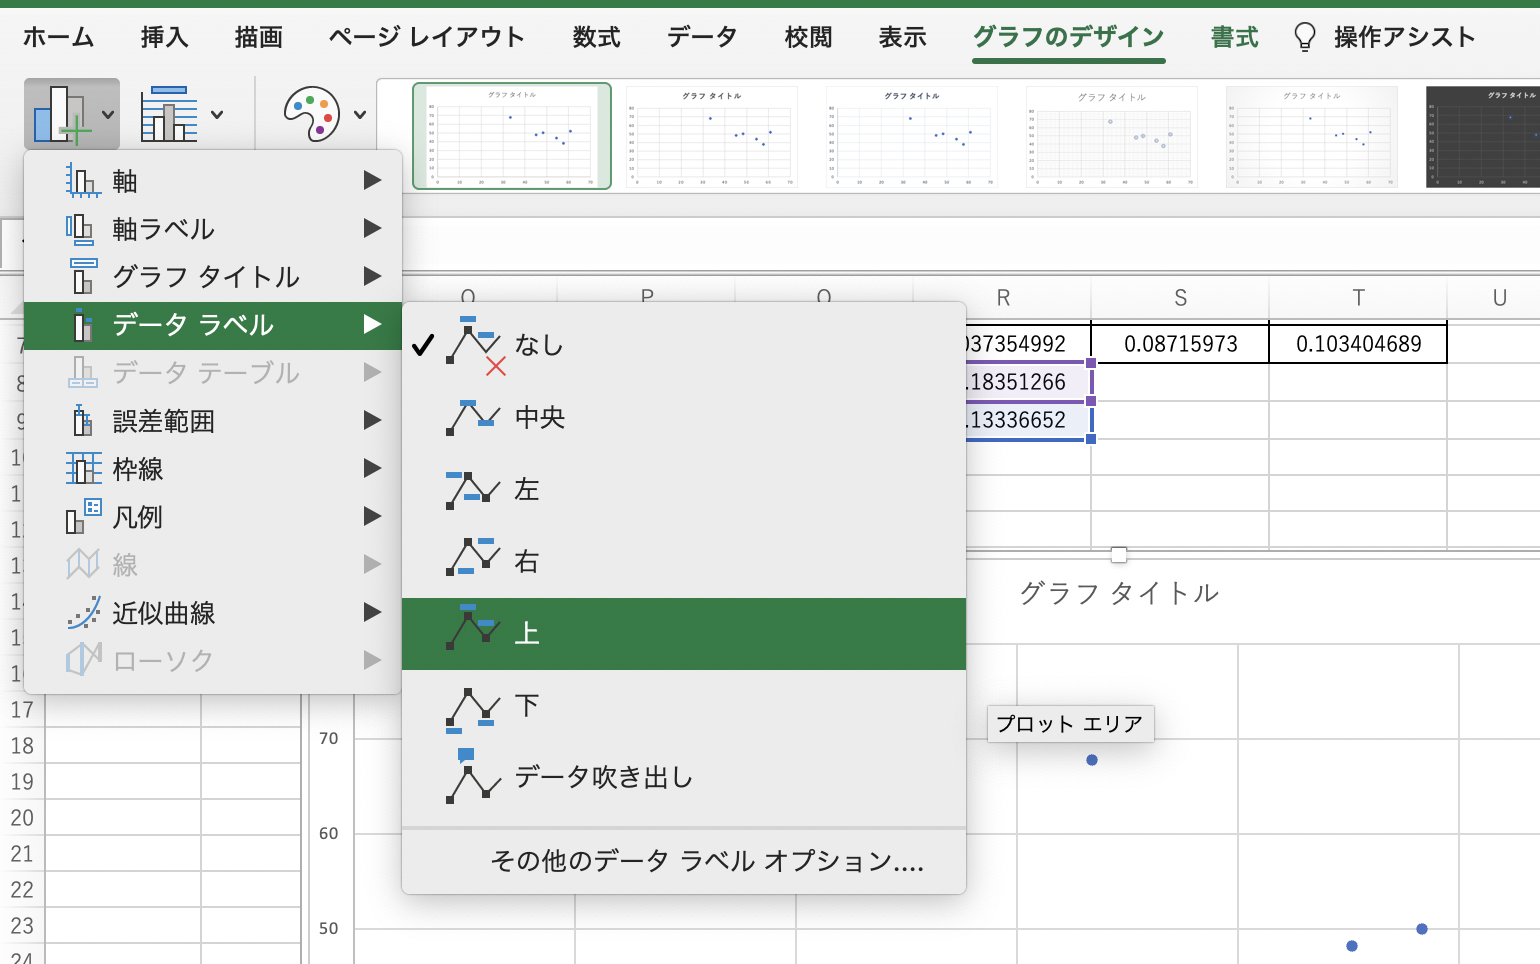The height and width of the screenshot is (964, 1540).
Task: Click the データ吹き出し callout icon
Action: click(472, 776)
